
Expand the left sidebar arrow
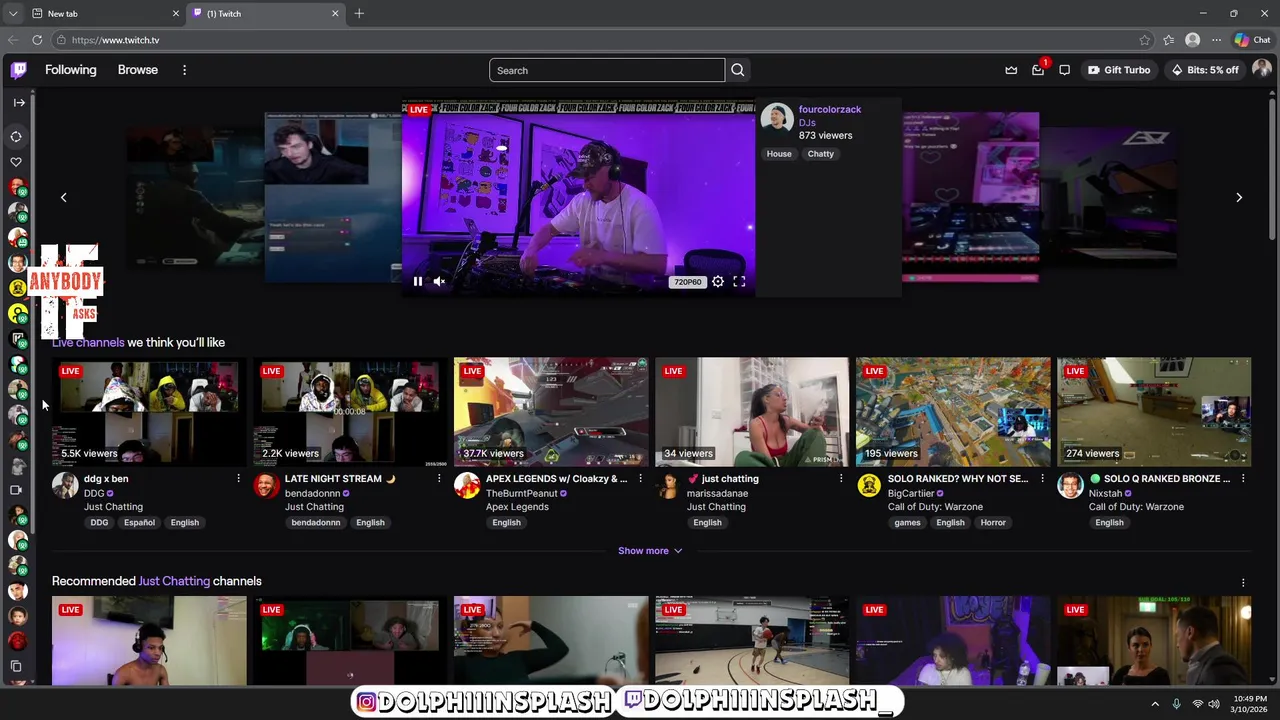pyautogui.click(x=19, y=102)
